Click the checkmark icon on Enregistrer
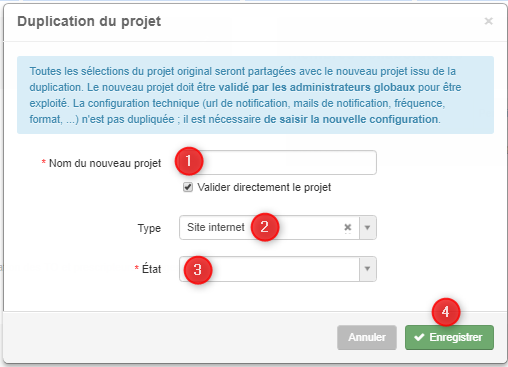508x367 pixels. point(419,337)
